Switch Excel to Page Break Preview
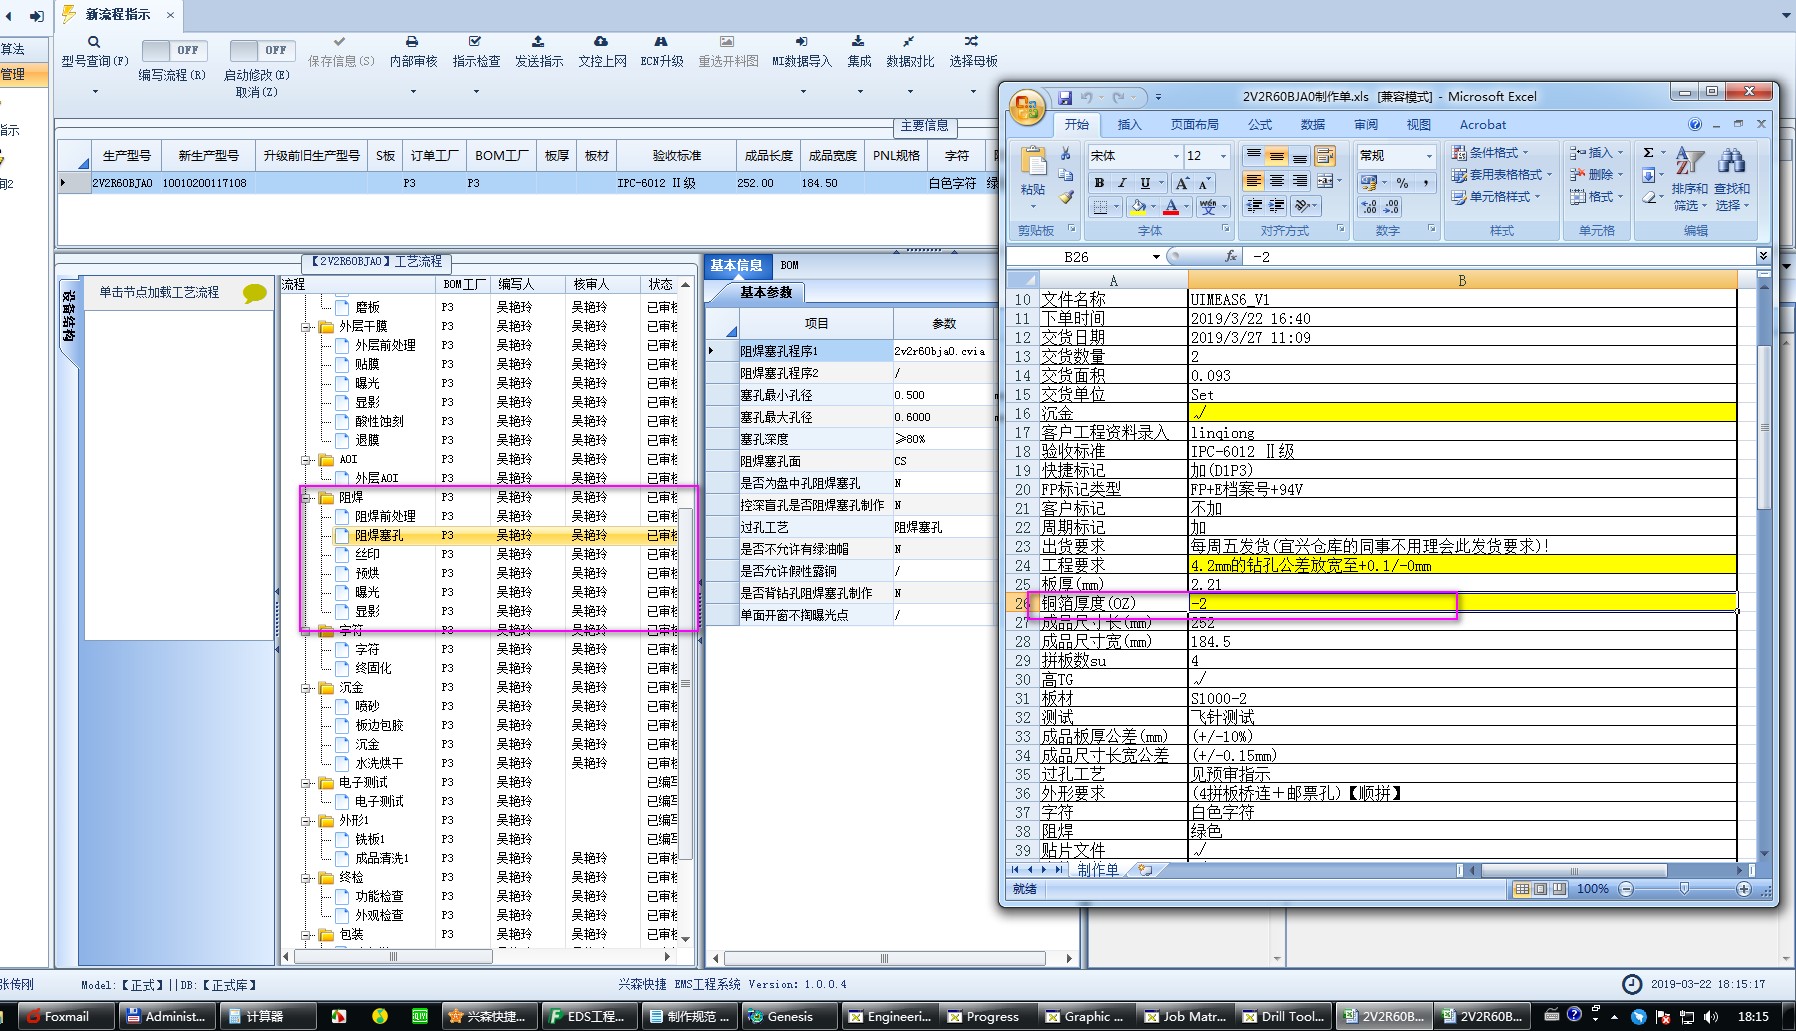 coord(1559,889)
